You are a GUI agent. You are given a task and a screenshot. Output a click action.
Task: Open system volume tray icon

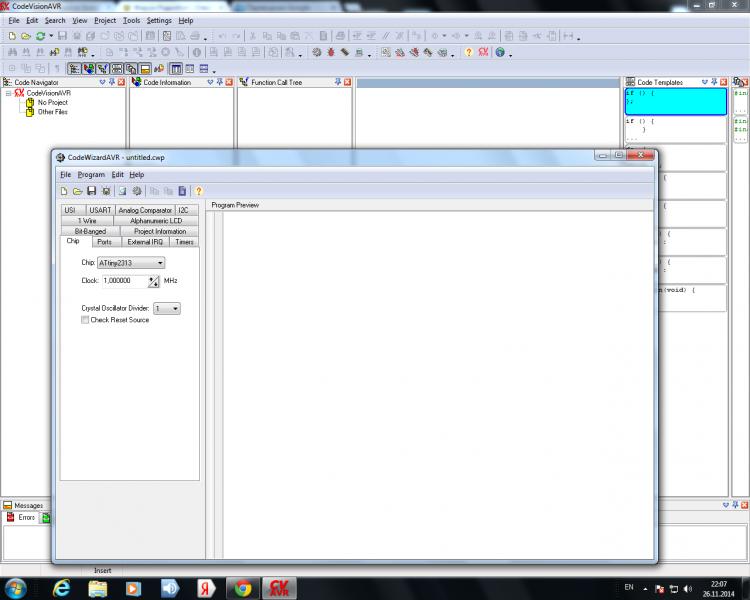(x=688, y=589)
